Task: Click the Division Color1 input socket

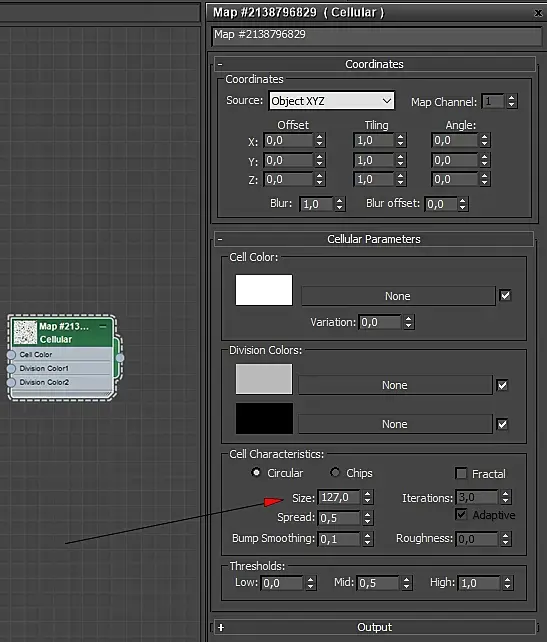Action: tap(11, 368)
